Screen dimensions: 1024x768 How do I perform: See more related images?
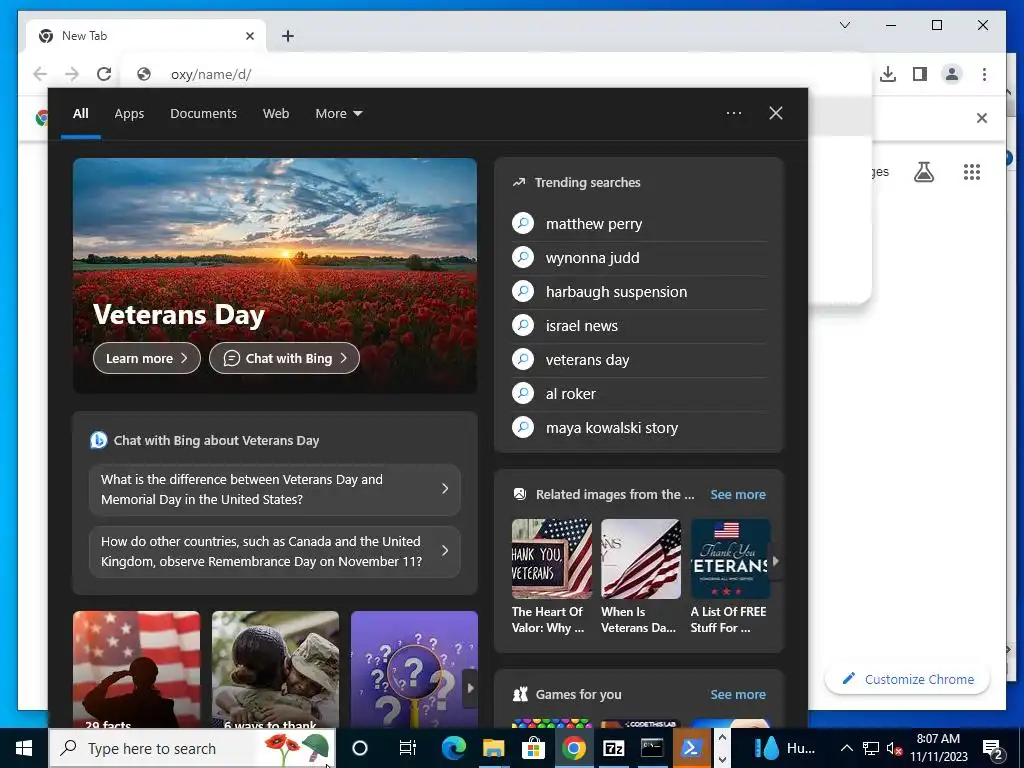[737, 494]
